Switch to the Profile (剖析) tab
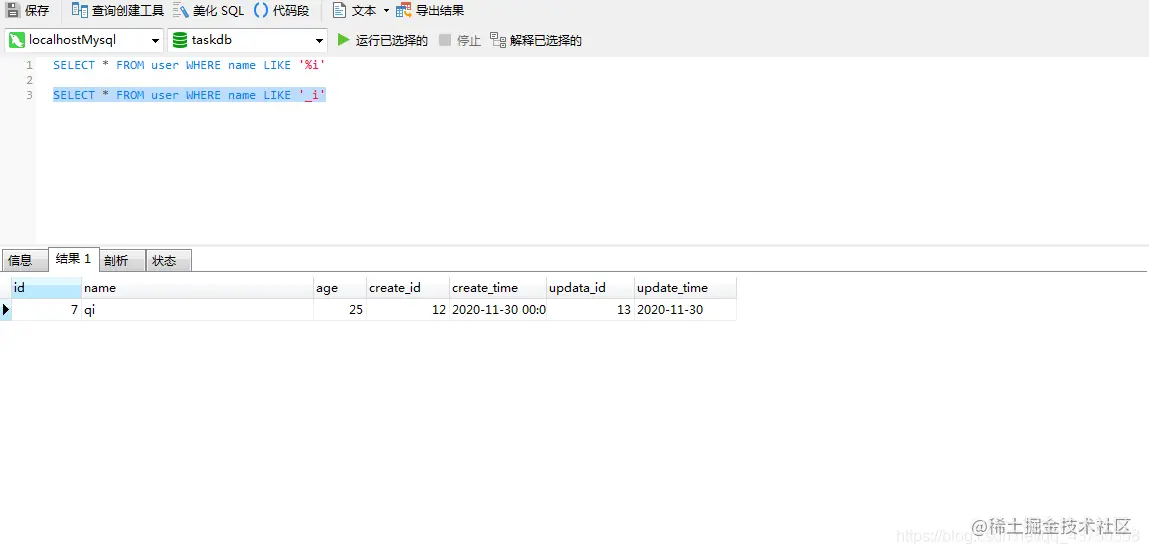The image size is (1149, 554). click(x=122, y=260)
